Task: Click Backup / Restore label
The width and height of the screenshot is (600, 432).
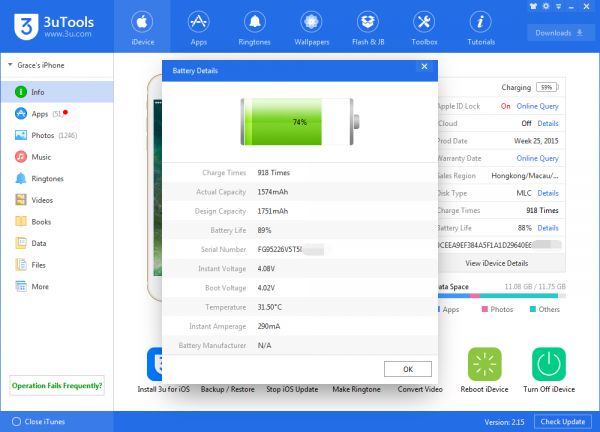Action: click(x=228, y=389)
